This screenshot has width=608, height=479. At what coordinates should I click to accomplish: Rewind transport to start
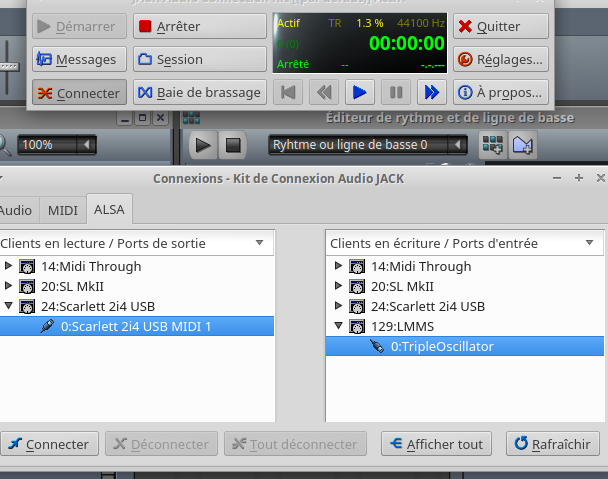click(x=288, y=93)
